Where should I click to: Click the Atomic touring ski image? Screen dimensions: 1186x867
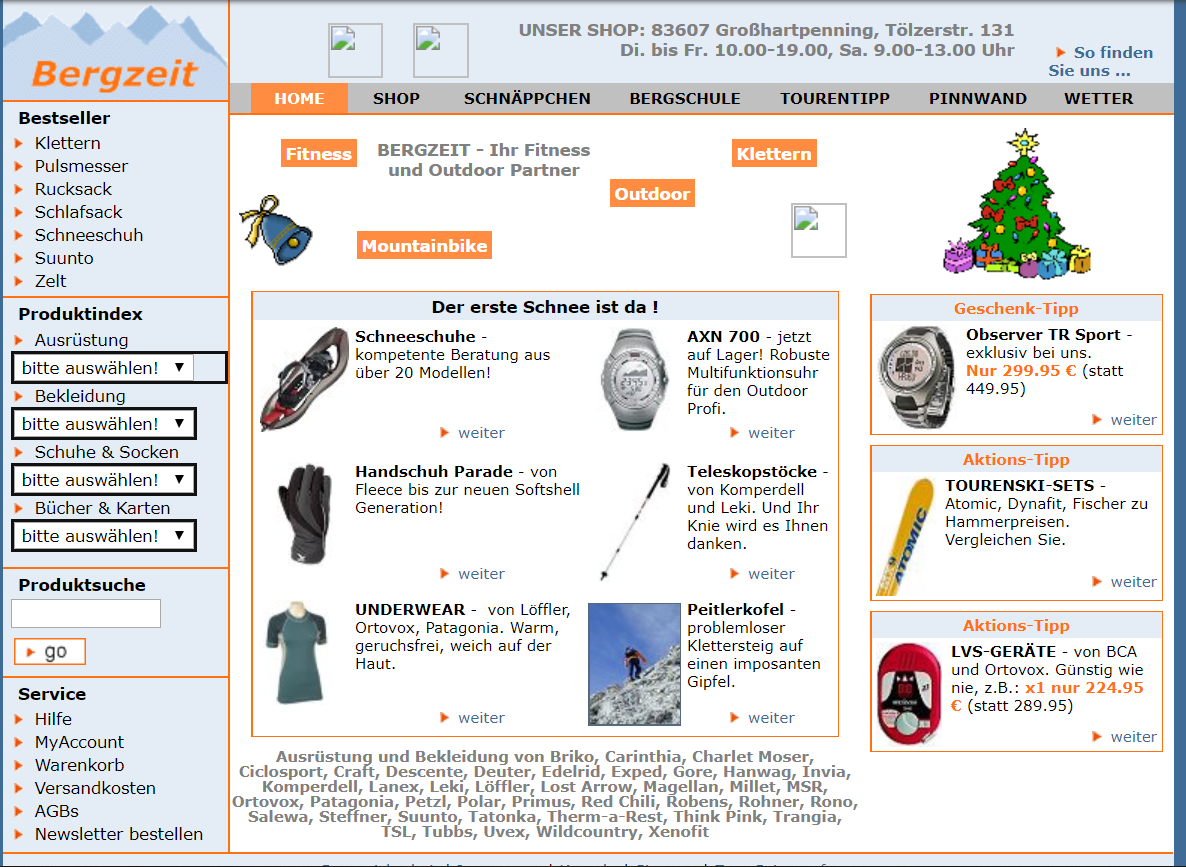point(903,536)
